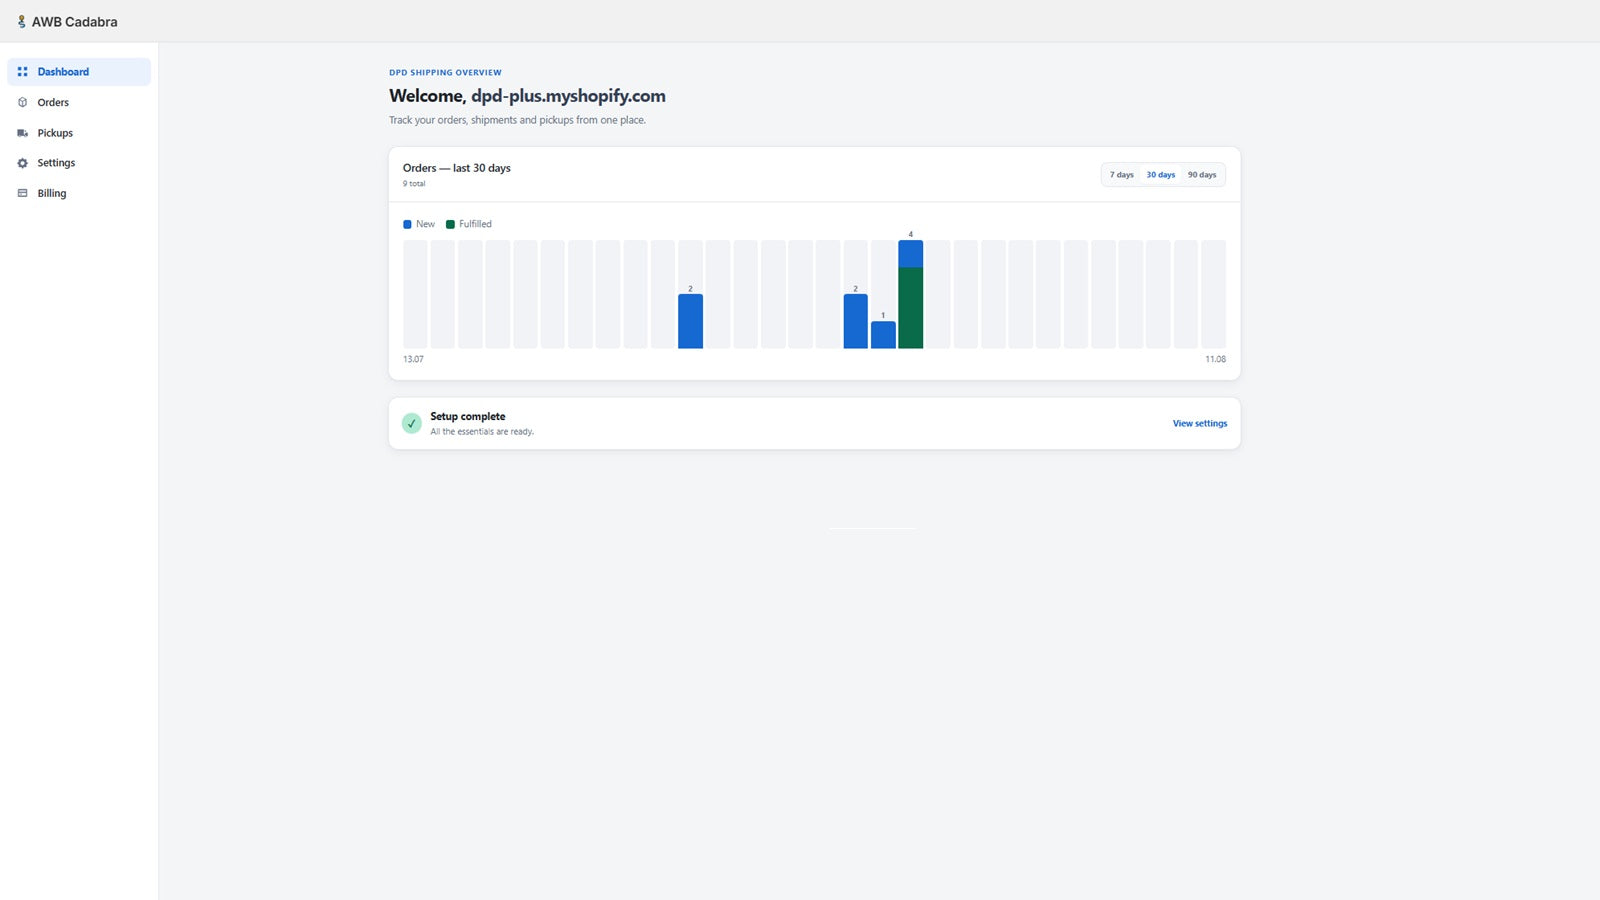The height and width of the screenshot is (900, 1600).
Task: Click the Dashboard grid icon
Action: (22, 72)
